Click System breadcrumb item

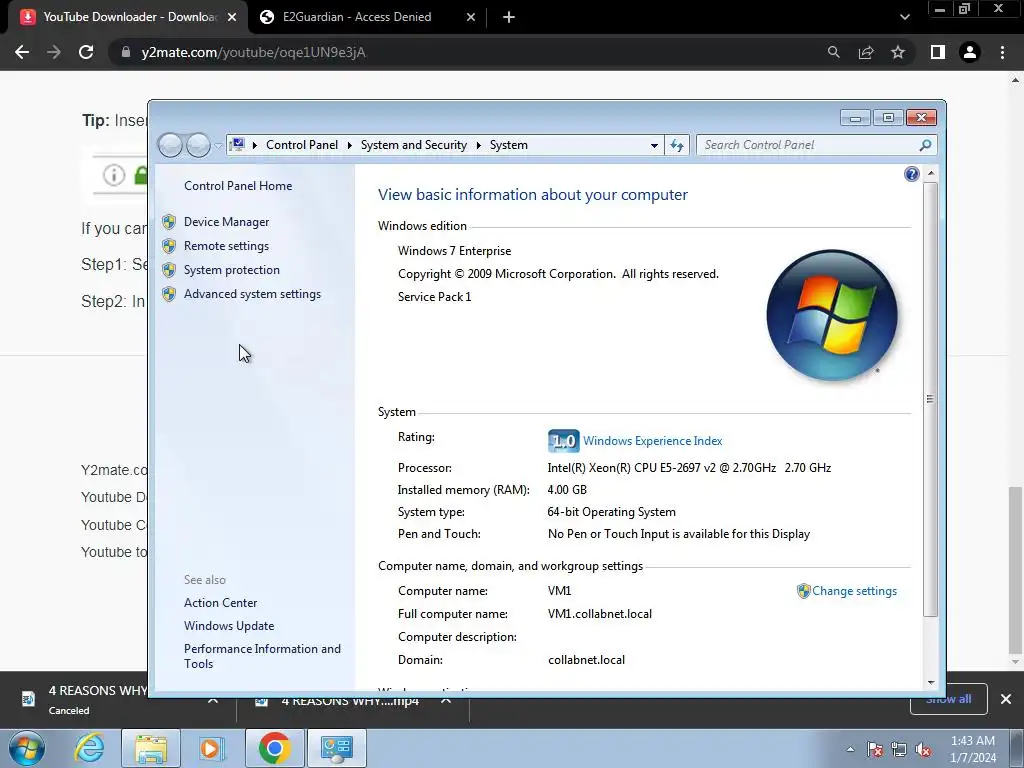pyautogui.click(x=509, y=145)
